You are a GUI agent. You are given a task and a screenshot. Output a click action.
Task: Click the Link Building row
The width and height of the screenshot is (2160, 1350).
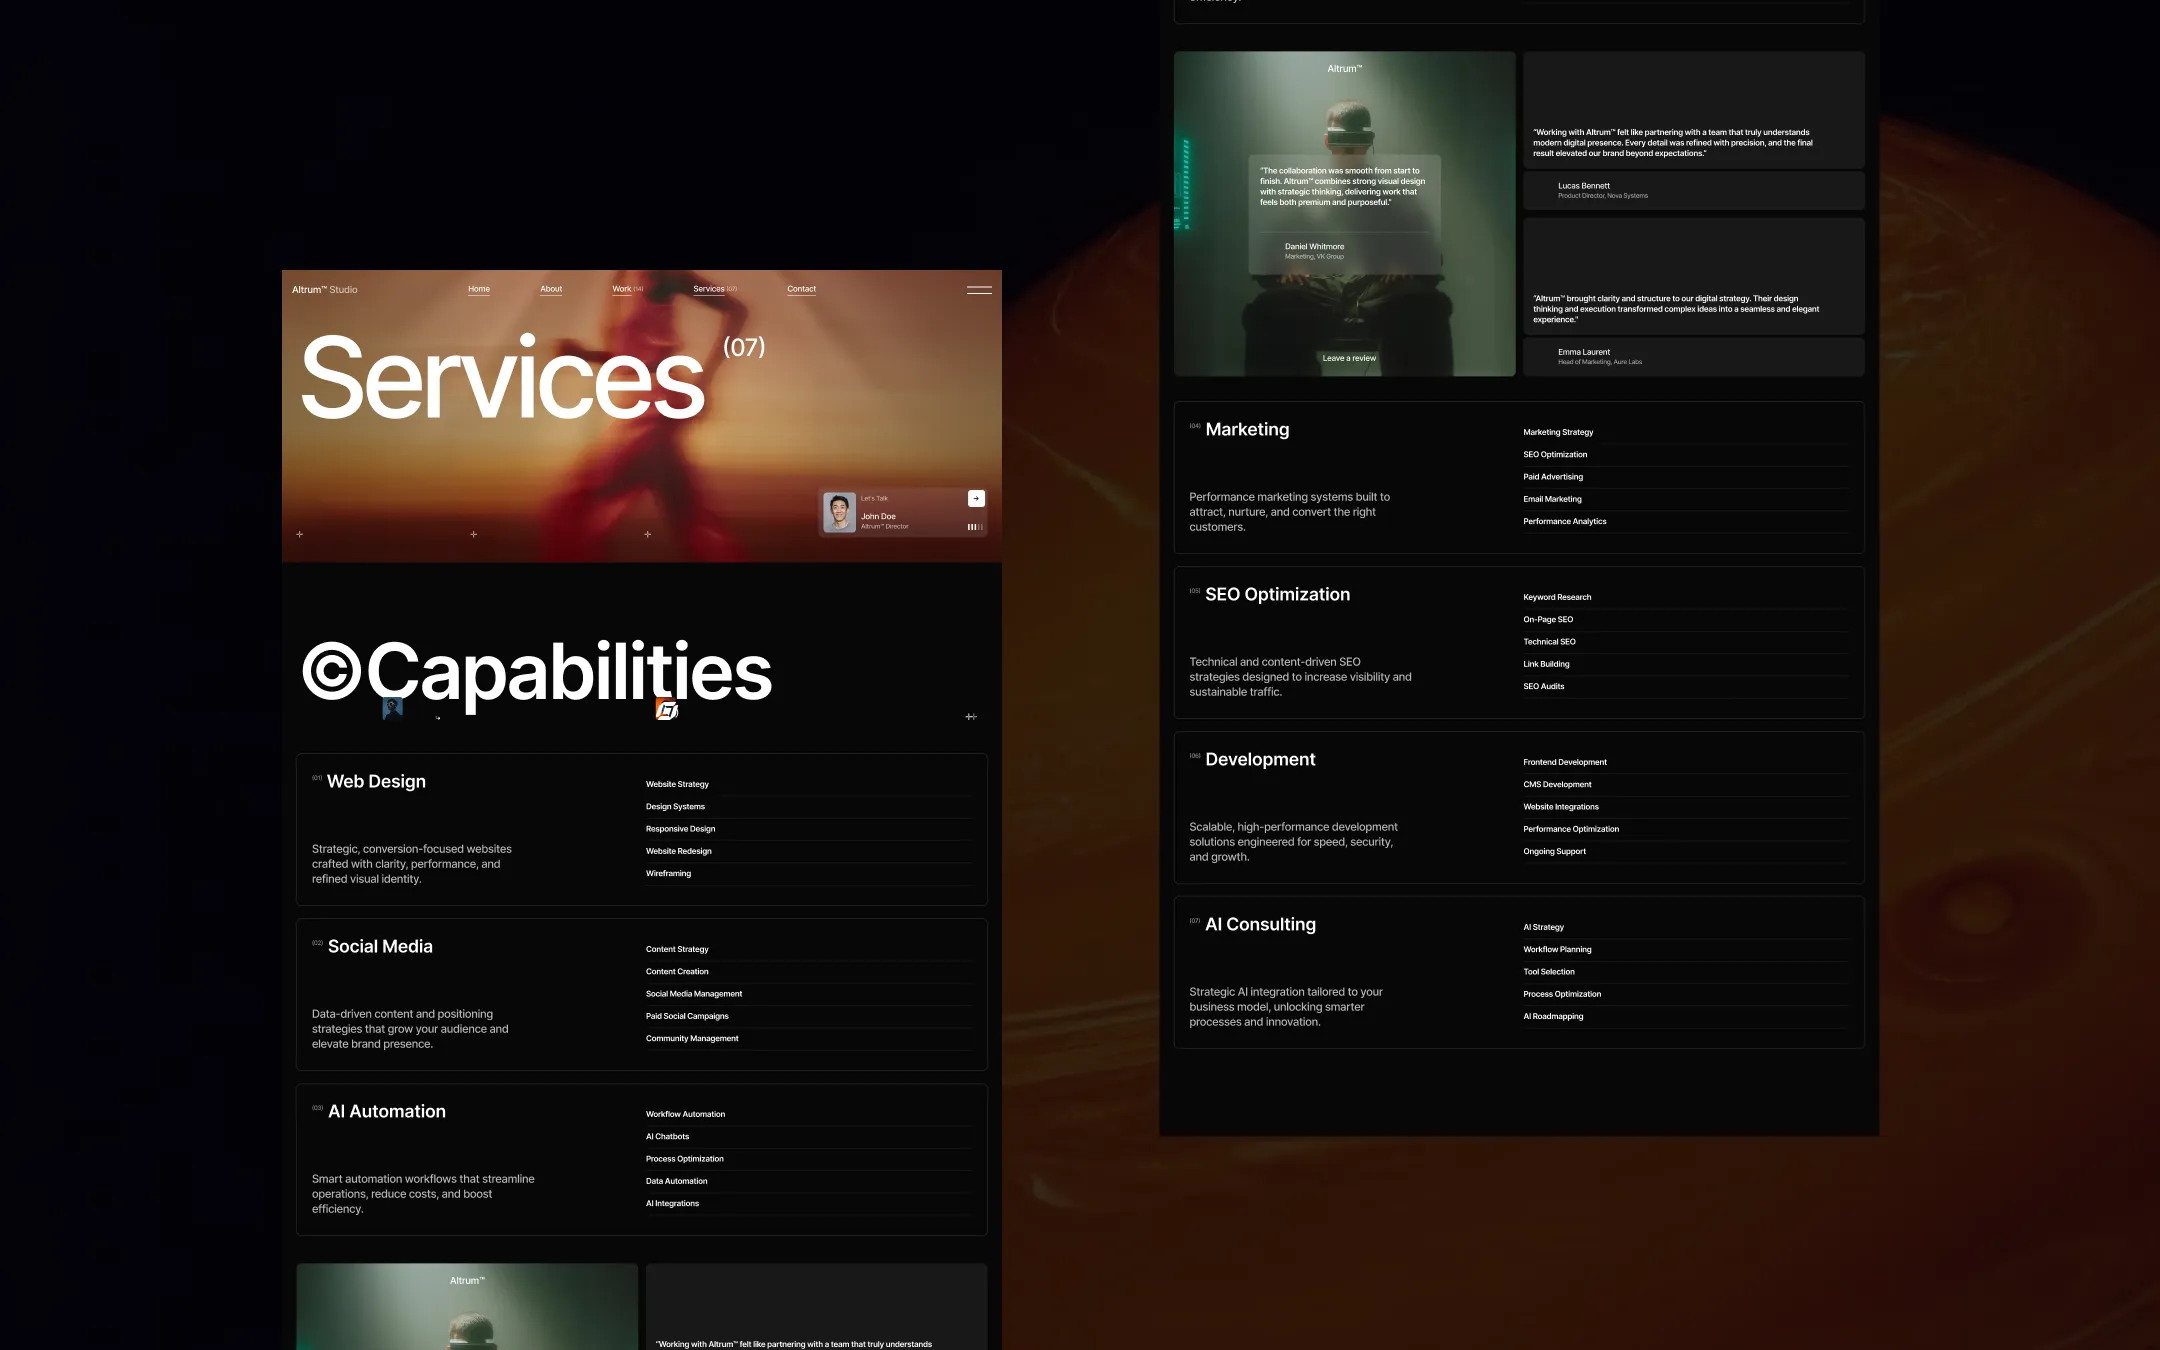coord(1686,664)
